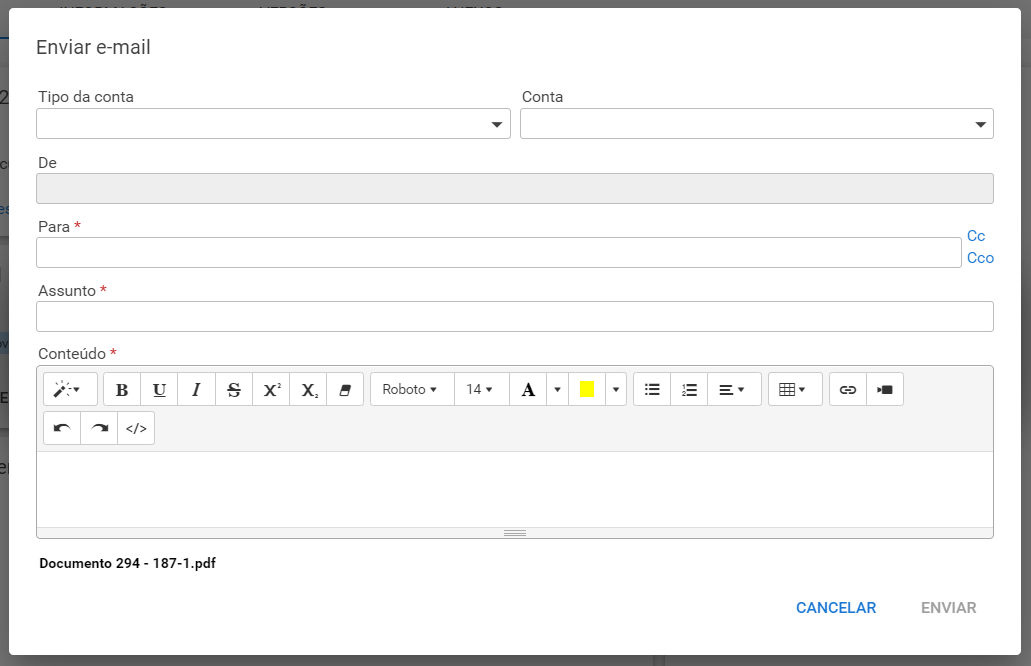Open the Conta dropdown
Viewport: 1031px width, 666px height.
click(x=757, y=124)
